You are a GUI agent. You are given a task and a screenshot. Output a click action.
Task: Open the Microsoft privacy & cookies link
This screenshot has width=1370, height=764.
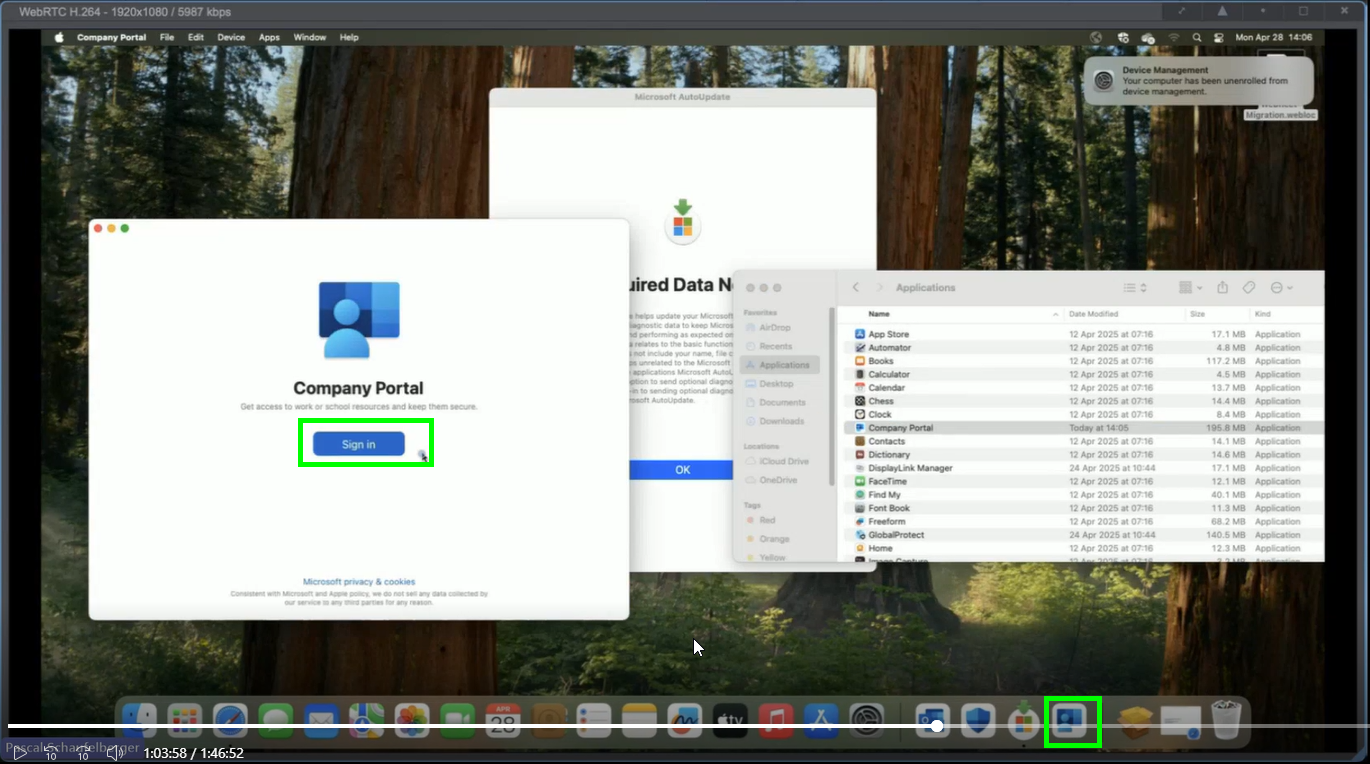point(359,582)
